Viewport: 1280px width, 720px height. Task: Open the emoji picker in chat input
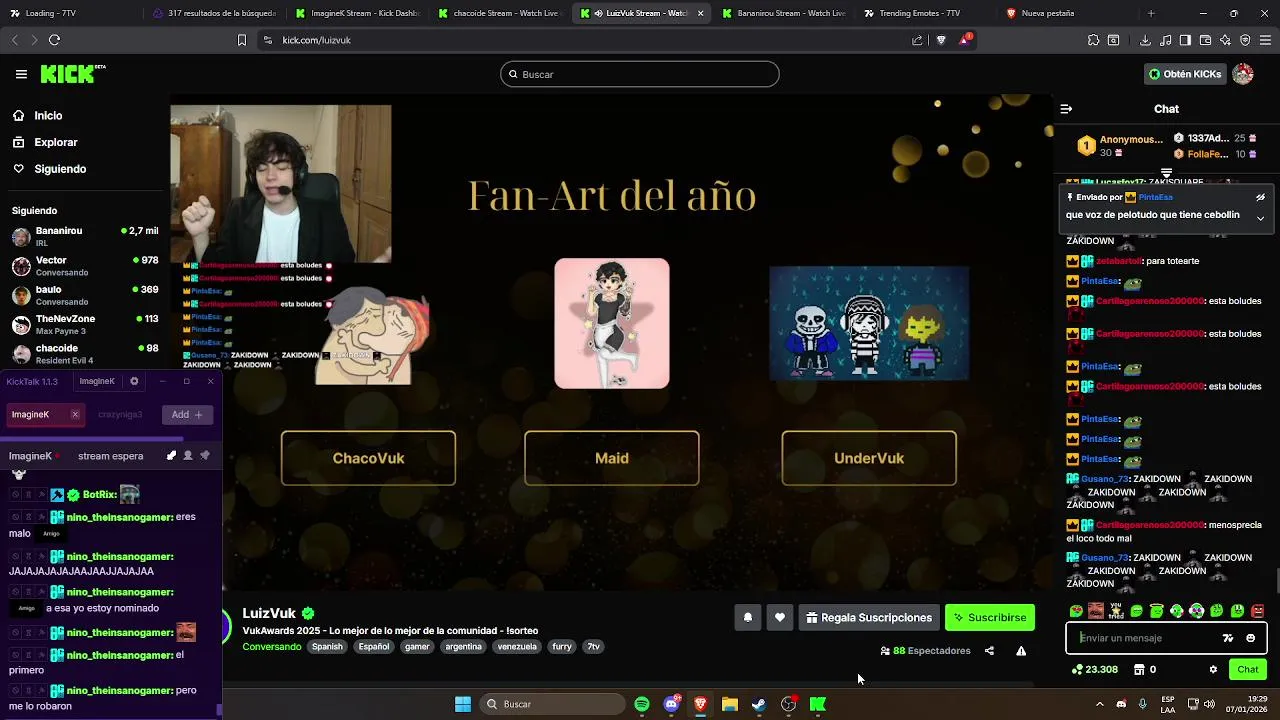[x=1250, y=638]
